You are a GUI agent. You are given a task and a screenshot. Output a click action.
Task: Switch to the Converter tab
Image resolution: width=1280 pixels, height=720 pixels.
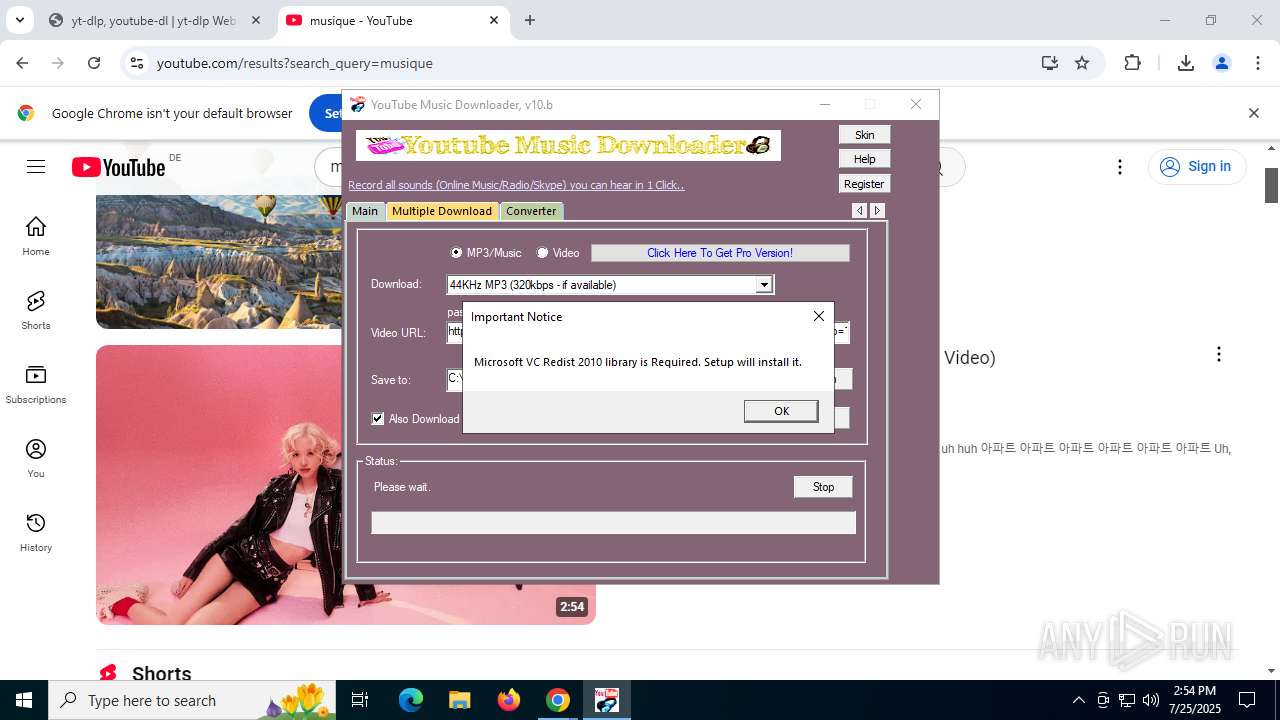[531, 211]
